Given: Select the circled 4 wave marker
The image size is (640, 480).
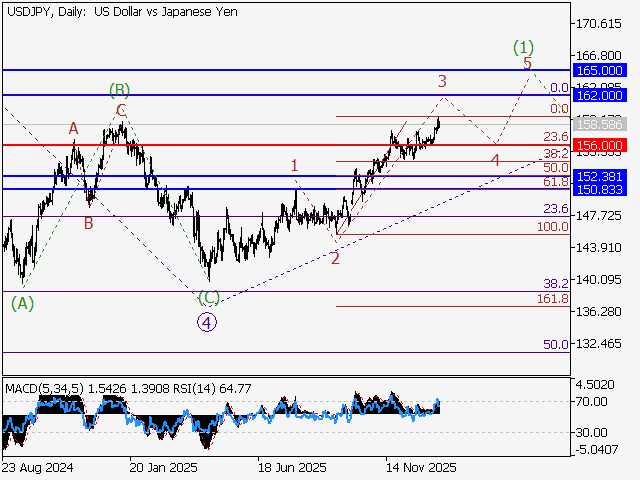Looking at the screenshot, I should [x=206, y=322].
